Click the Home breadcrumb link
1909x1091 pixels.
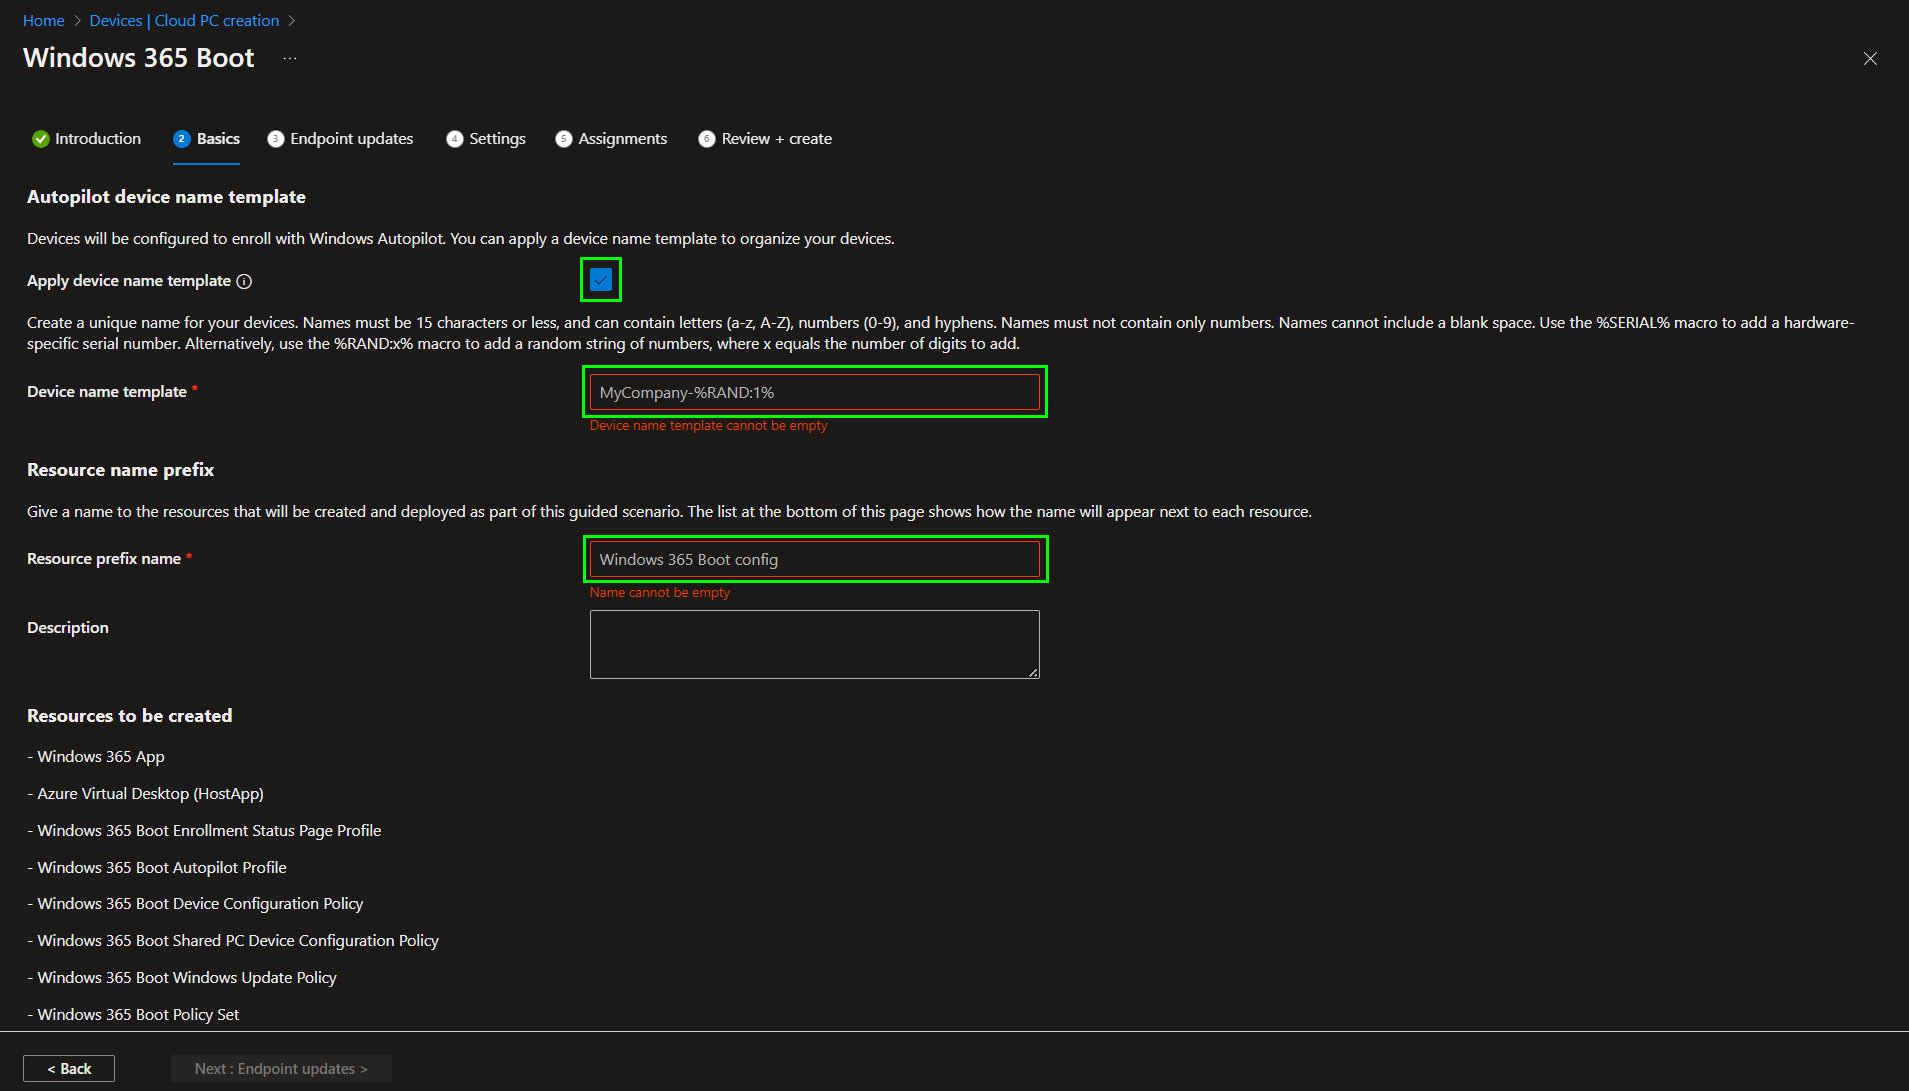click(44, 21)
